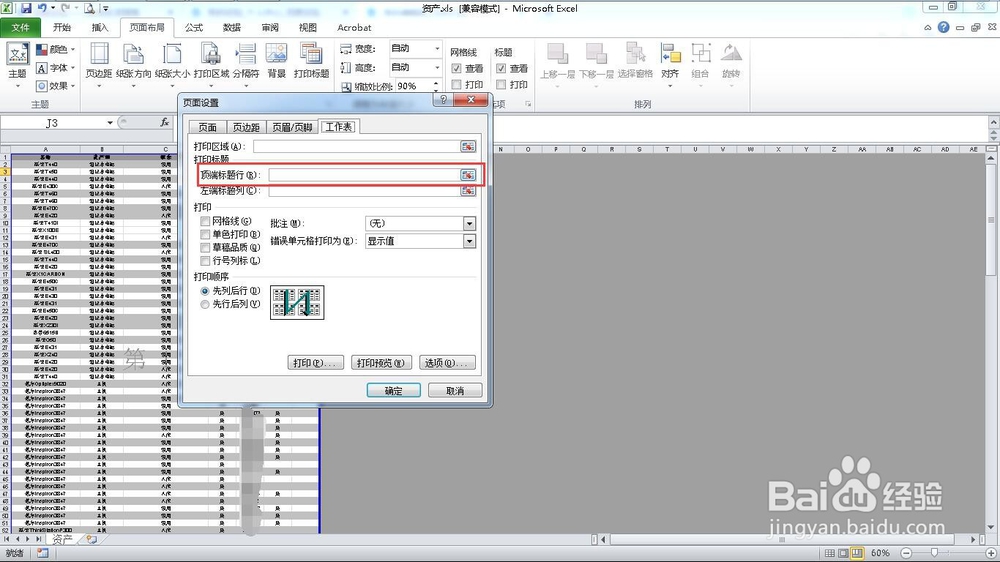Viewport: 1000px width, 562px height.
Task: Toggle 网格线 查看 checkbox in ribbon
Action: click(x=456, y=68)
